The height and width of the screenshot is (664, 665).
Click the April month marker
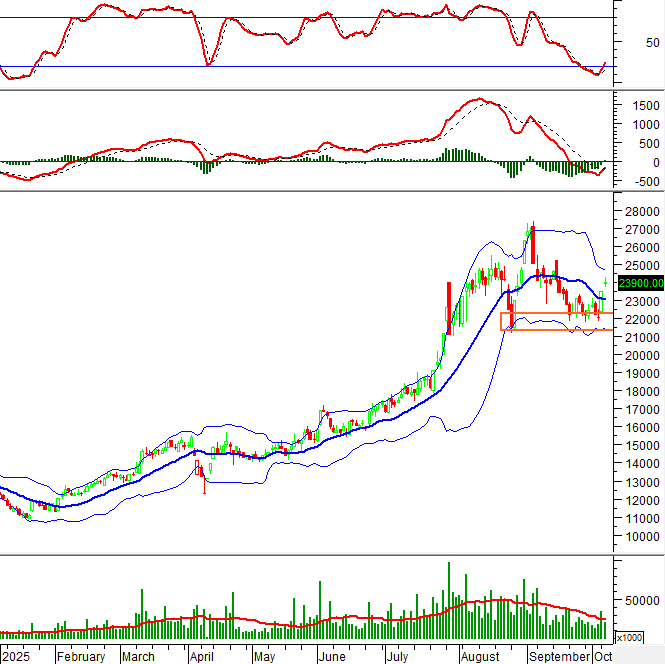point(202,657)
